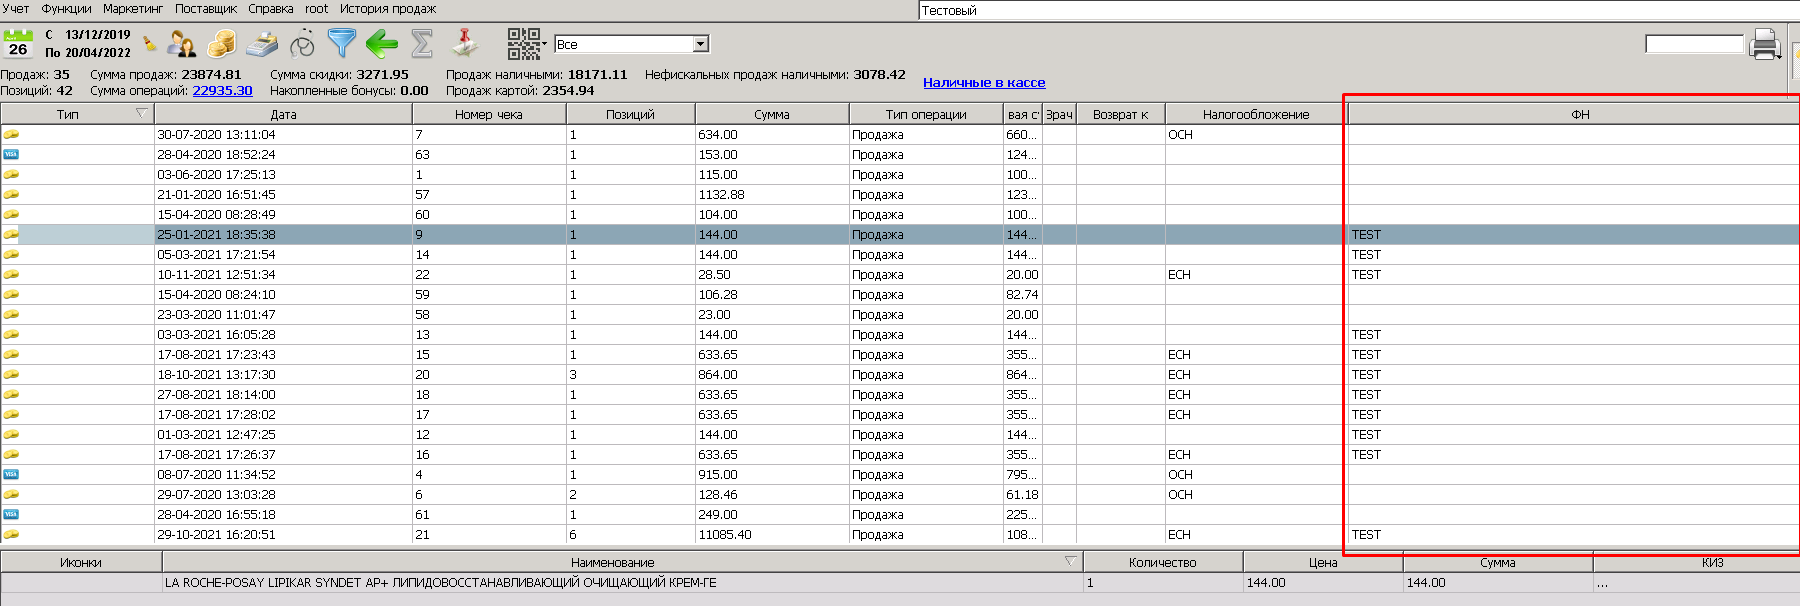Viewport: 1800px width, 606px height.
Task: Toggle sort on 'Наименование' column header
Action: tap(612, 562)
